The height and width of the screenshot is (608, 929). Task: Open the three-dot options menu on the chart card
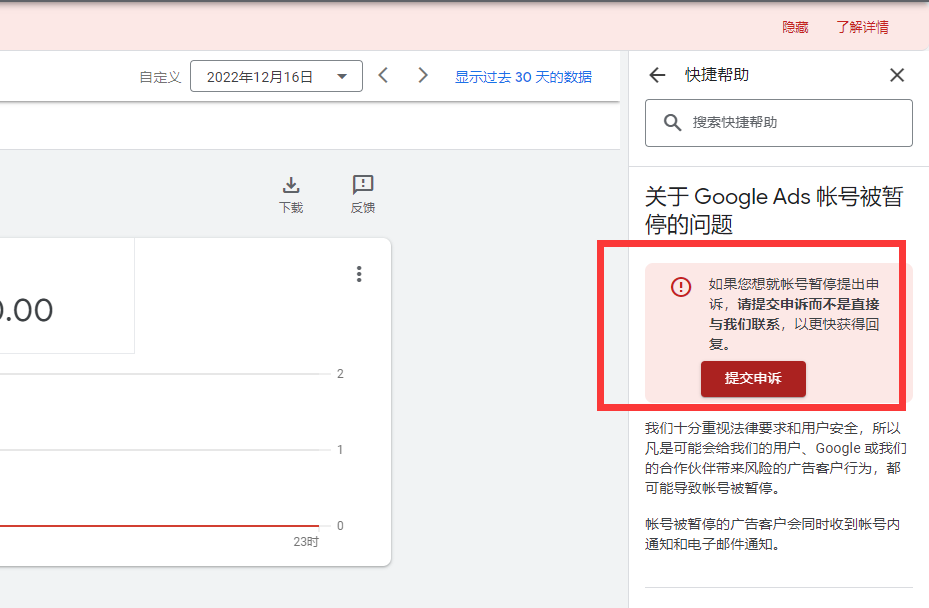(359, 274)
